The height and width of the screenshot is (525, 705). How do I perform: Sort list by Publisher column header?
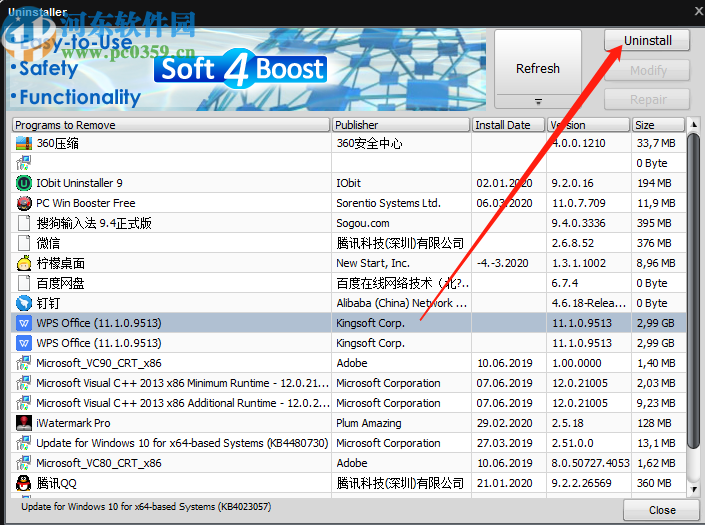[x=401, y=125]
